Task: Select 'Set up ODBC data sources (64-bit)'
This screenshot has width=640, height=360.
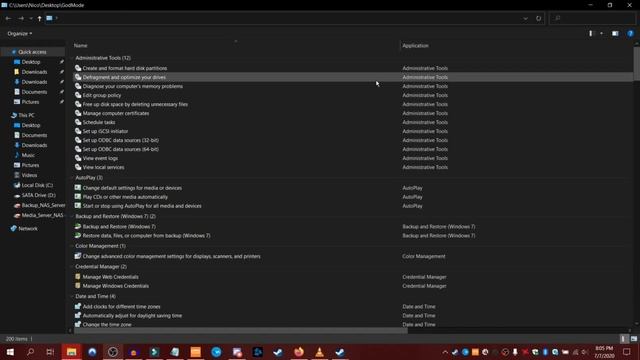Action: 120,149
